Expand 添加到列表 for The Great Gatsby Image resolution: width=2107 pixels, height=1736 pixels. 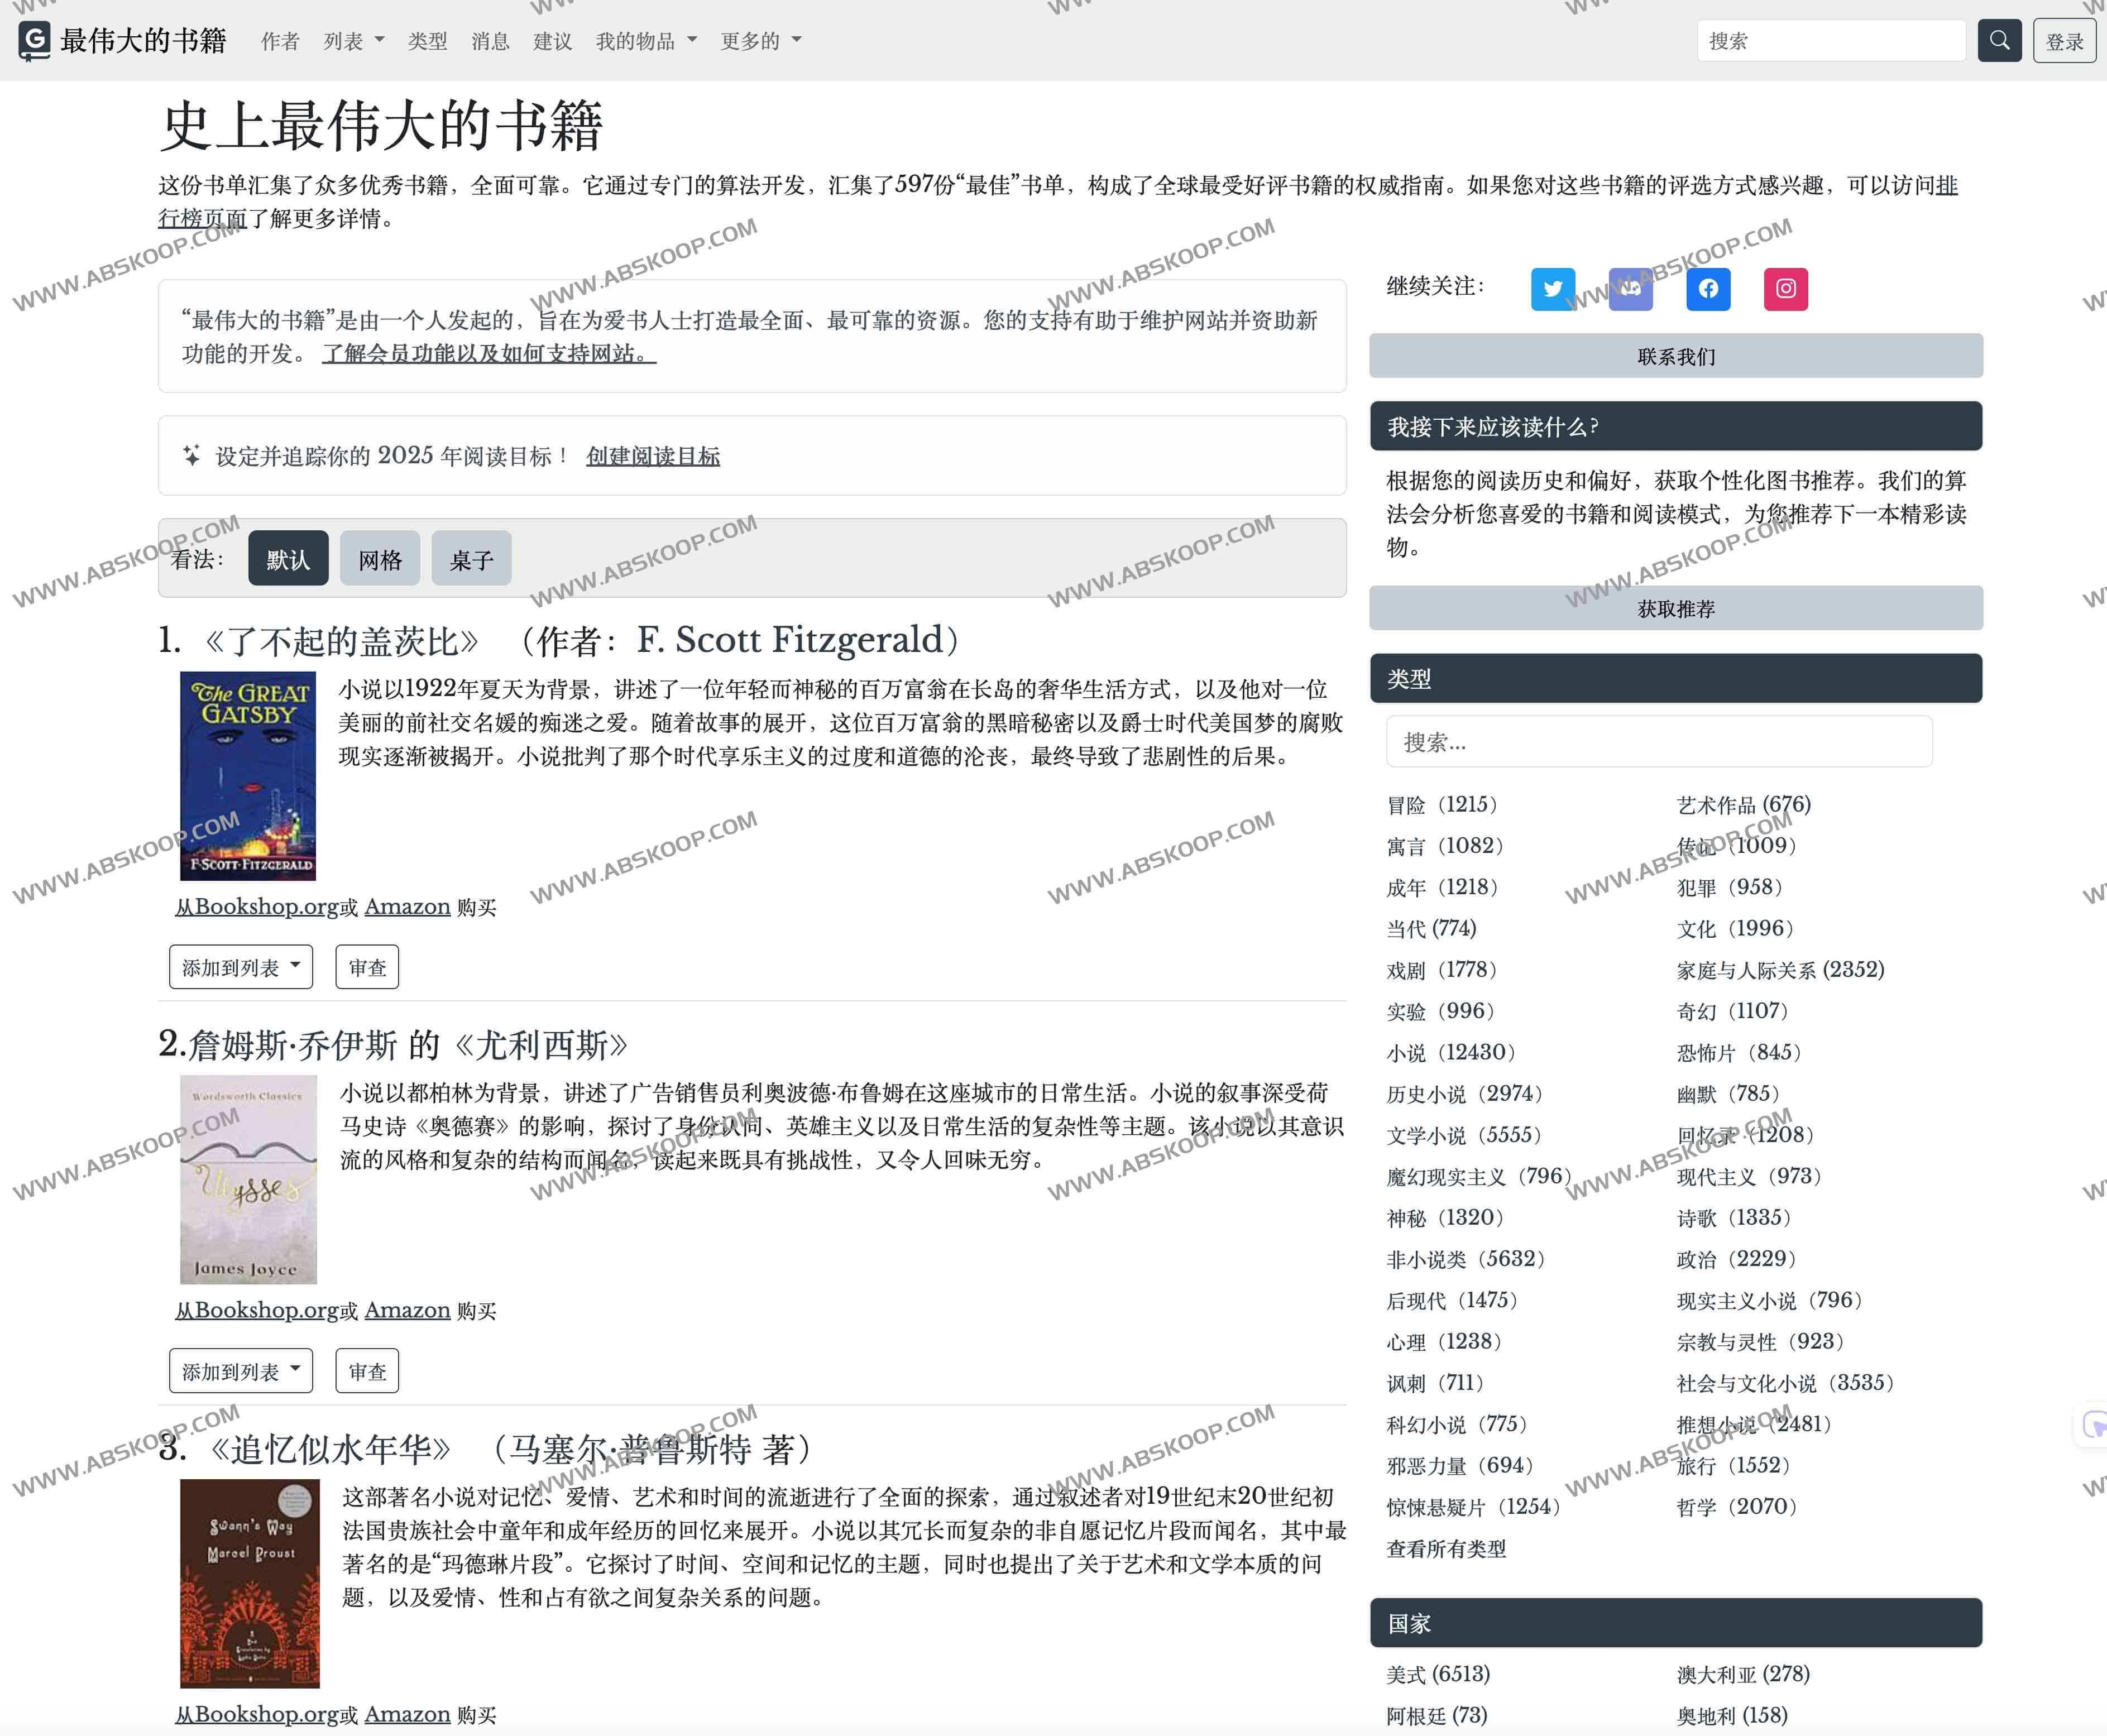coord(240,966)
